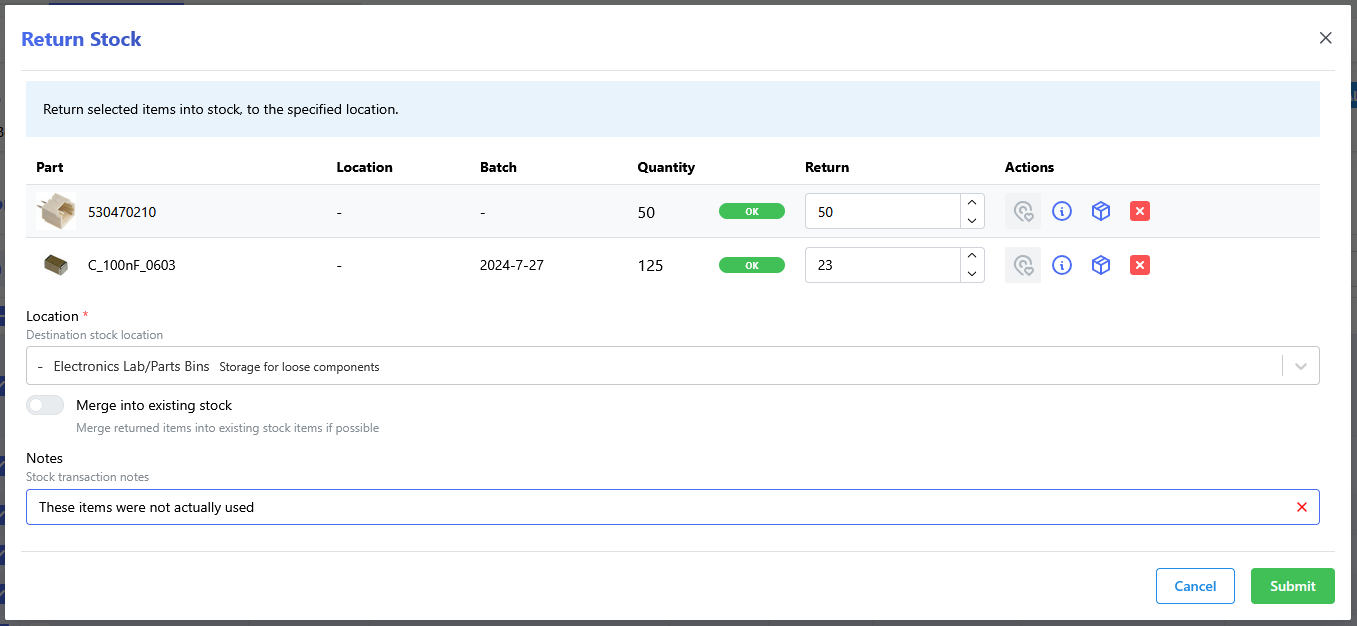Click info icon for 530470210 row
Screen dimensions: 1357x626
coord(1062,211)
